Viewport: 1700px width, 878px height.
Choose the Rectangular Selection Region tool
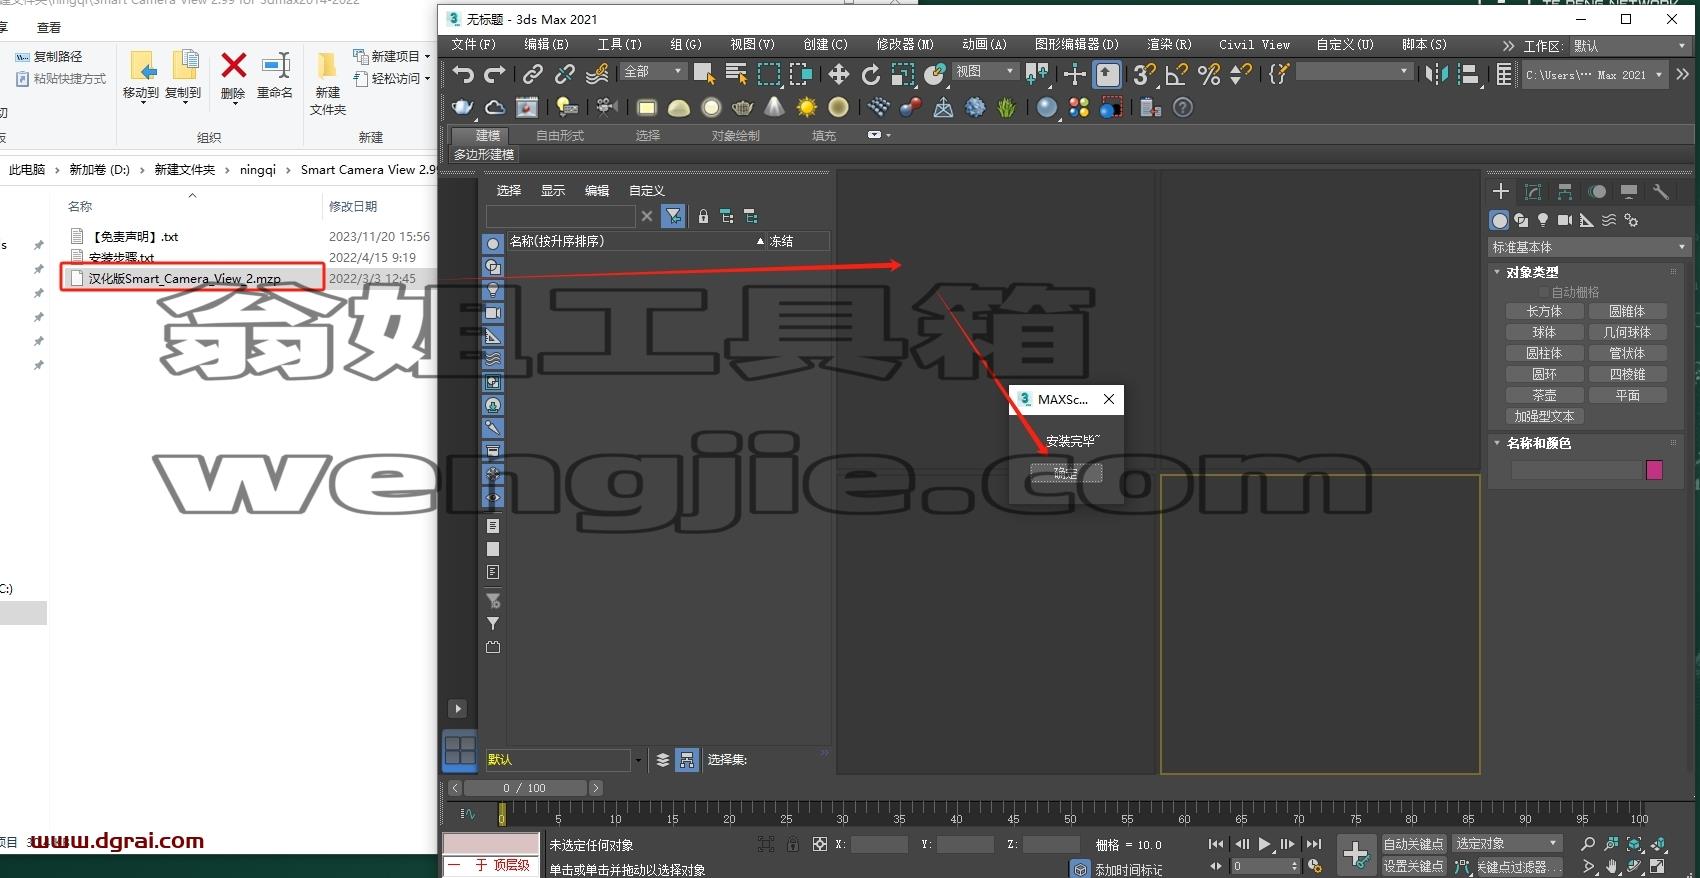tap(769, 74)
